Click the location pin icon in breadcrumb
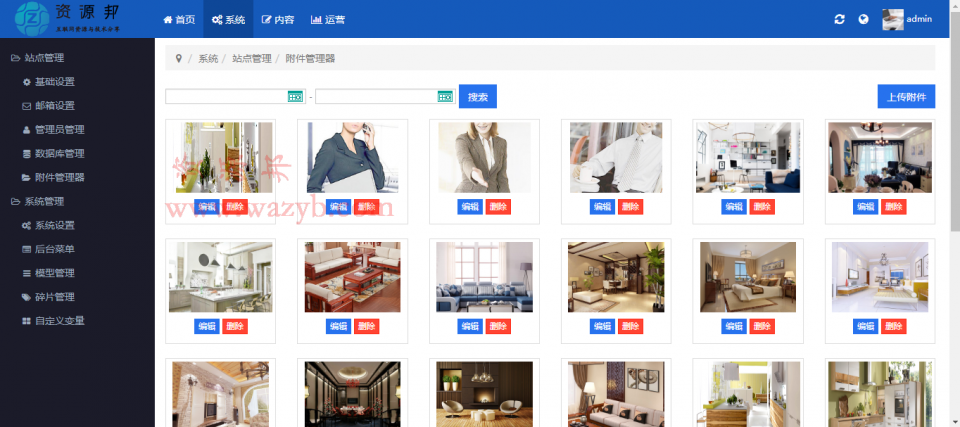Viewport: 960px width, 427px height. [179, 58]
